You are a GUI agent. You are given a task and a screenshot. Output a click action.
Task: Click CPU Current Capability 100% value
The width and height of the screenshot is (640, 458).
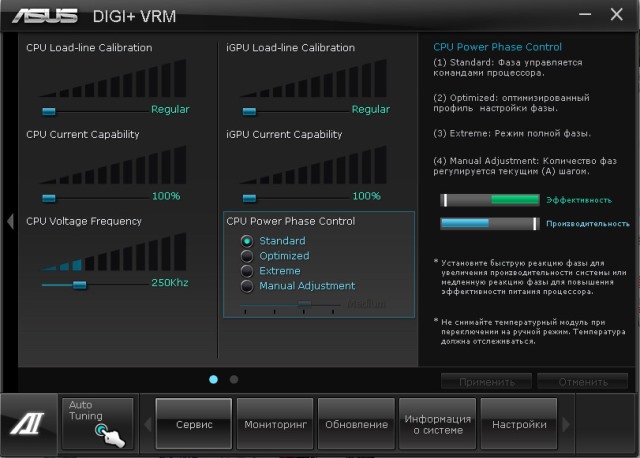click(166, 196)
